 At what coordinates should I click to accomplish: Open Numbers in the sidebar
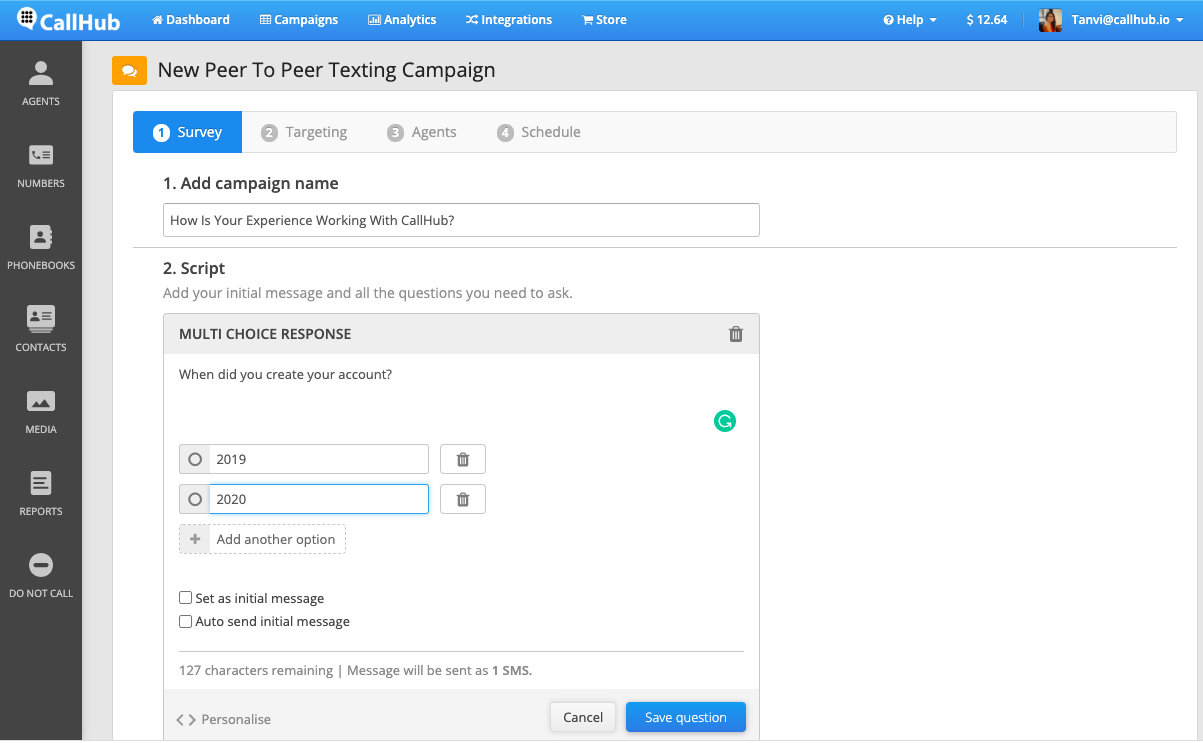[41, 164]
